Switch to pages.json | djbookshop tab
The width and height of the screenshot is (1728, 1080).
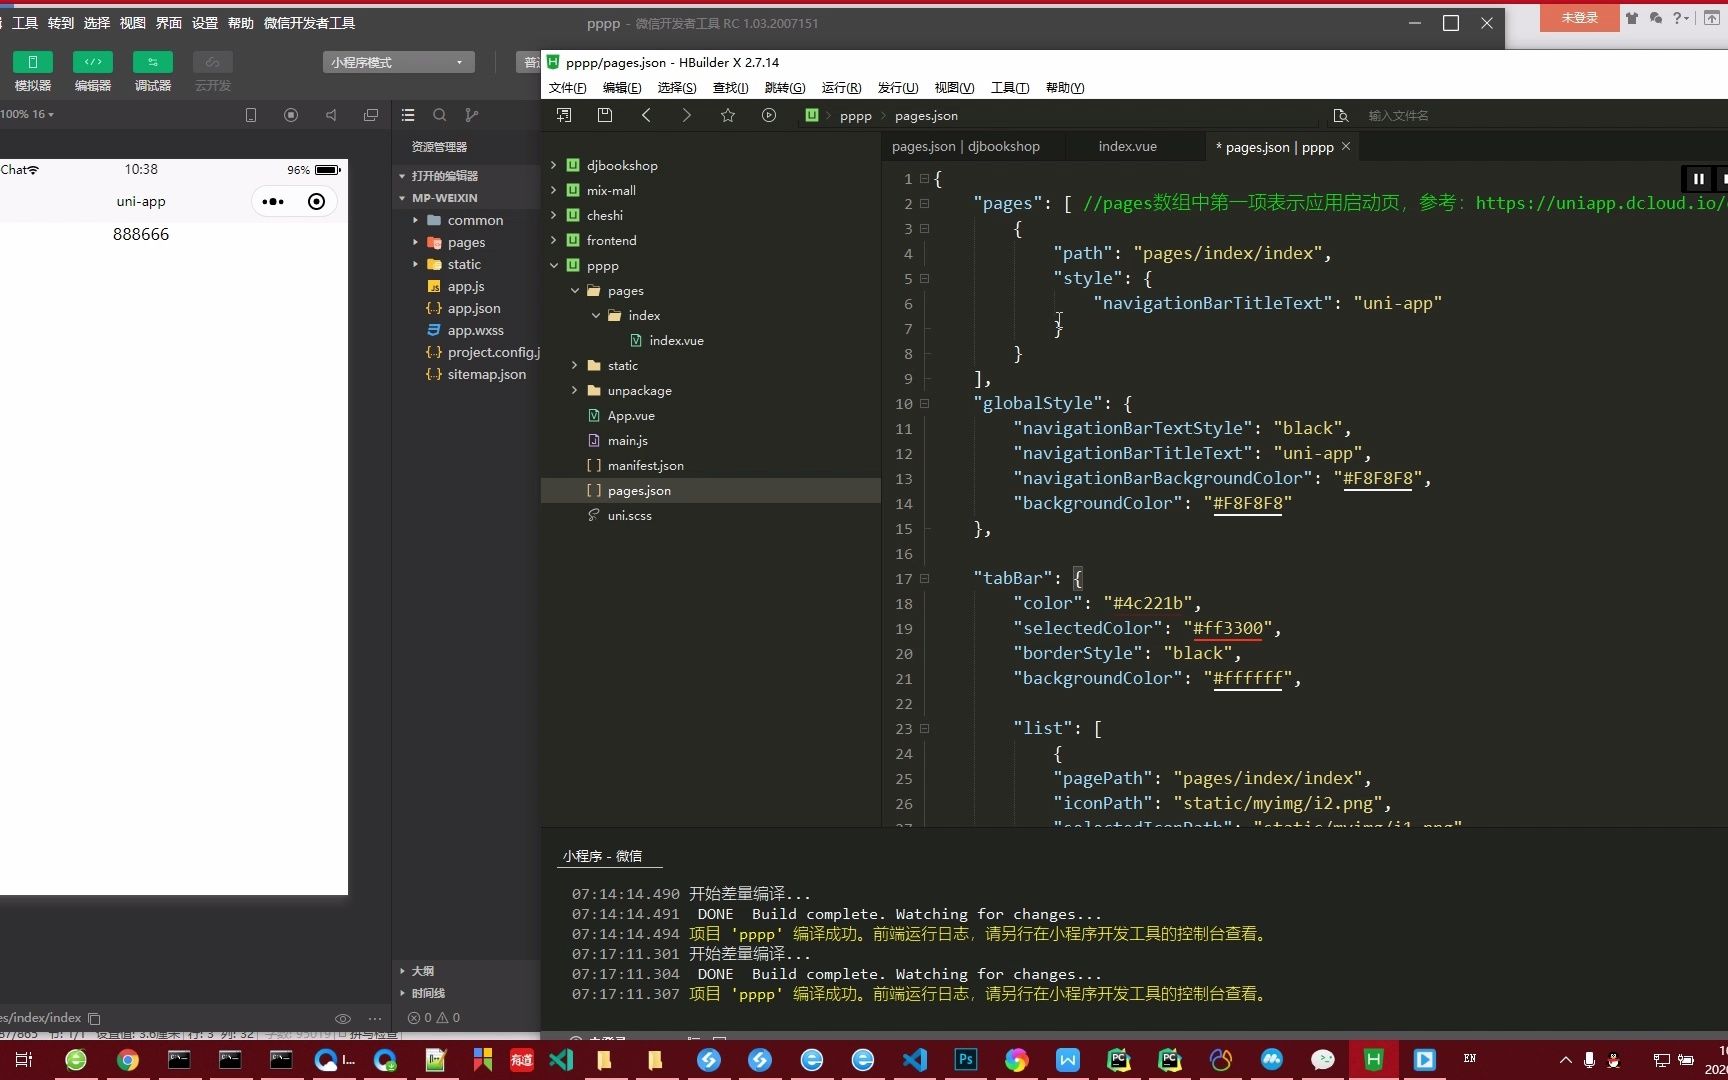point(965,147)
